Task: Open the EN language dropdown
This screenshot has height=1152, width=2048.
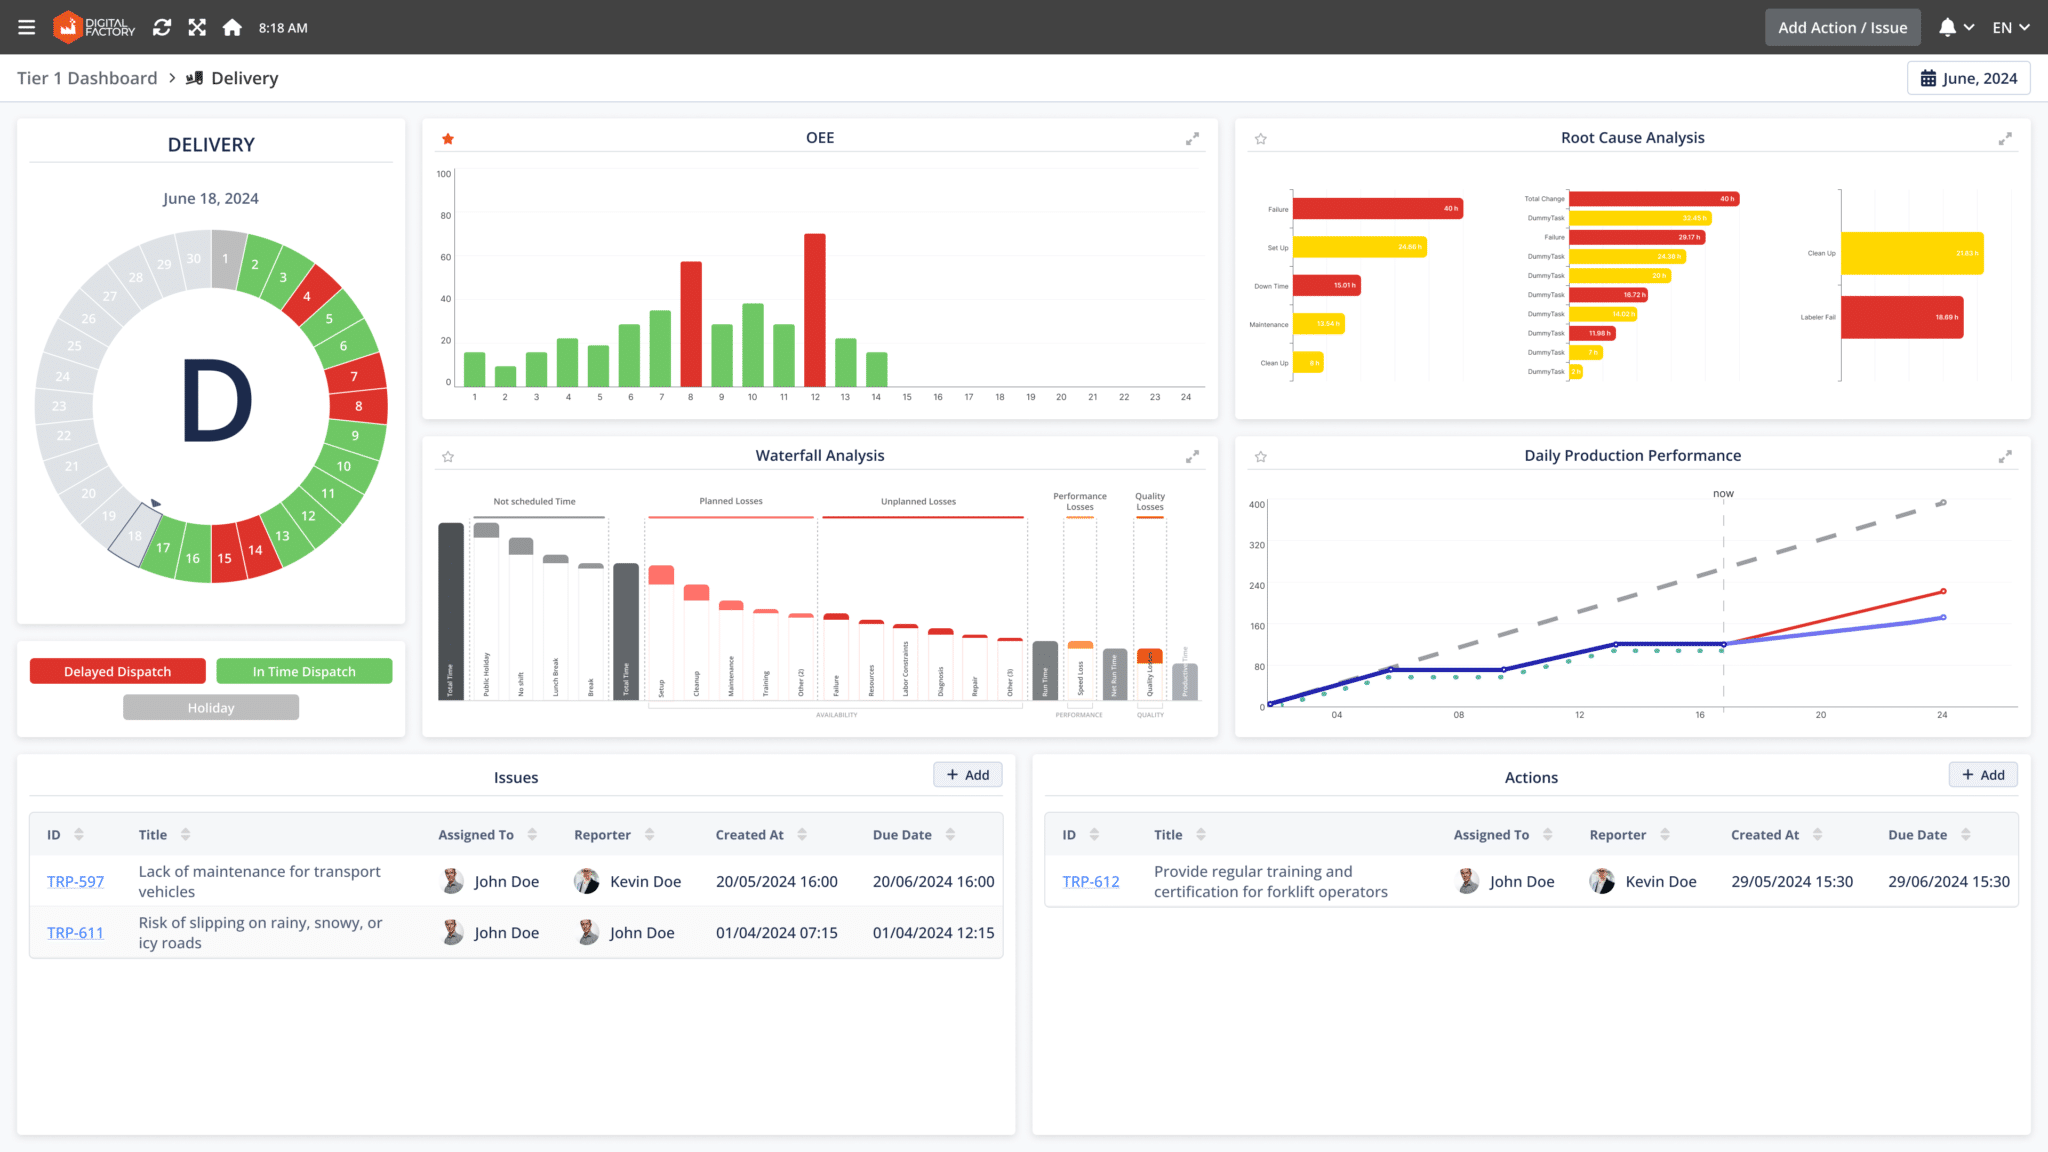Action: (2010, 27)
